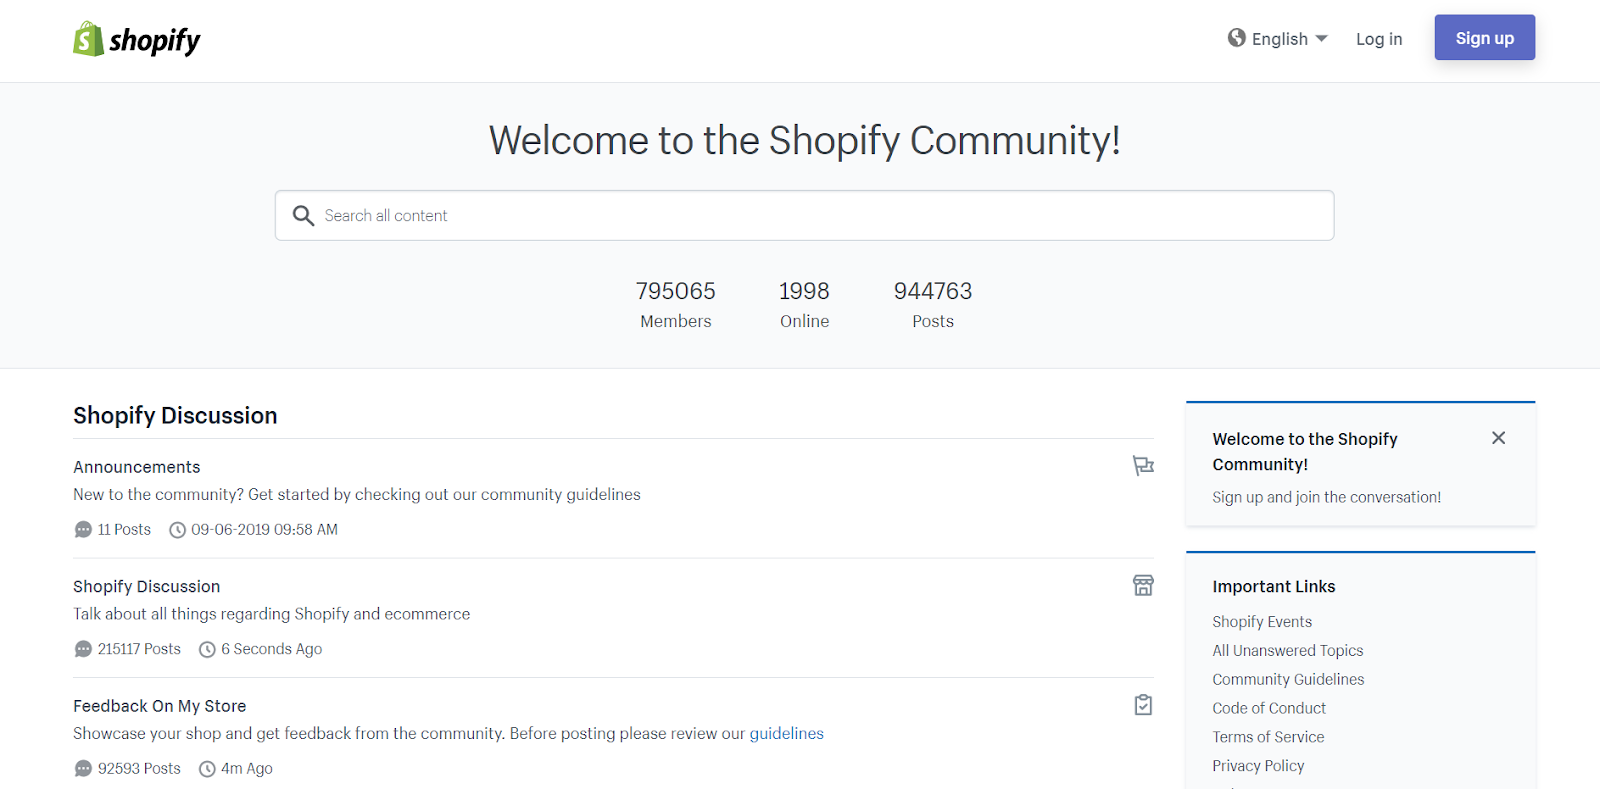Open the Feedback On My Store board

159,706
